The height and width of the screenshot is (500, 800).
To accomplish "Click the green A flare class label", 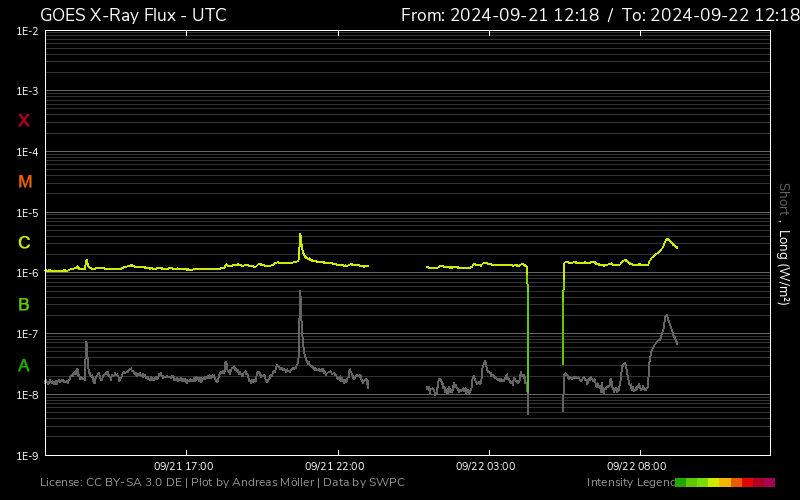I will pos(24,366).
